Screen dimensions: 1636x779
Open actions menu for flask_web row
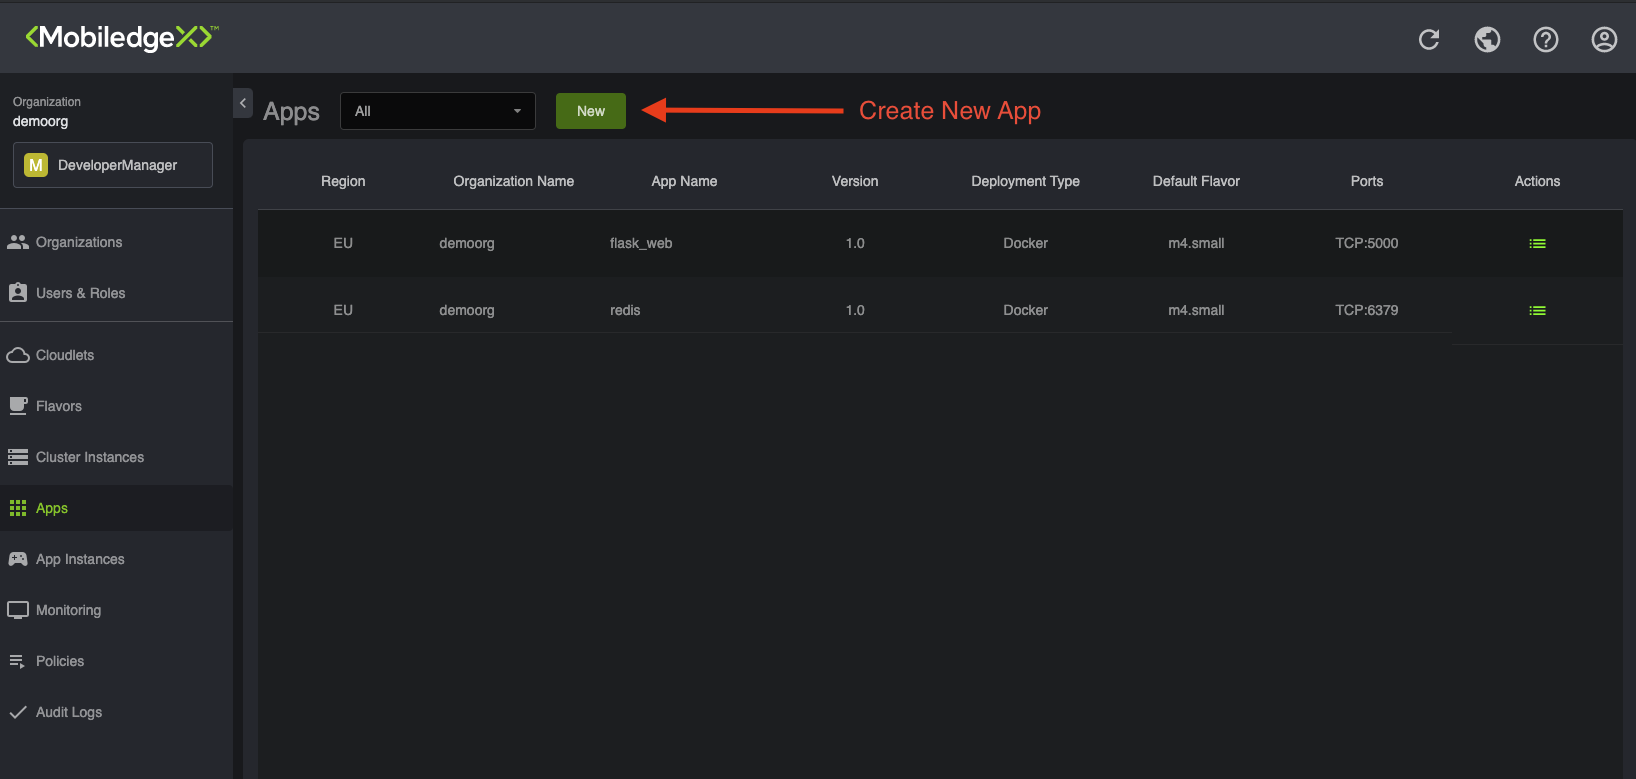tap(1537, 243)
